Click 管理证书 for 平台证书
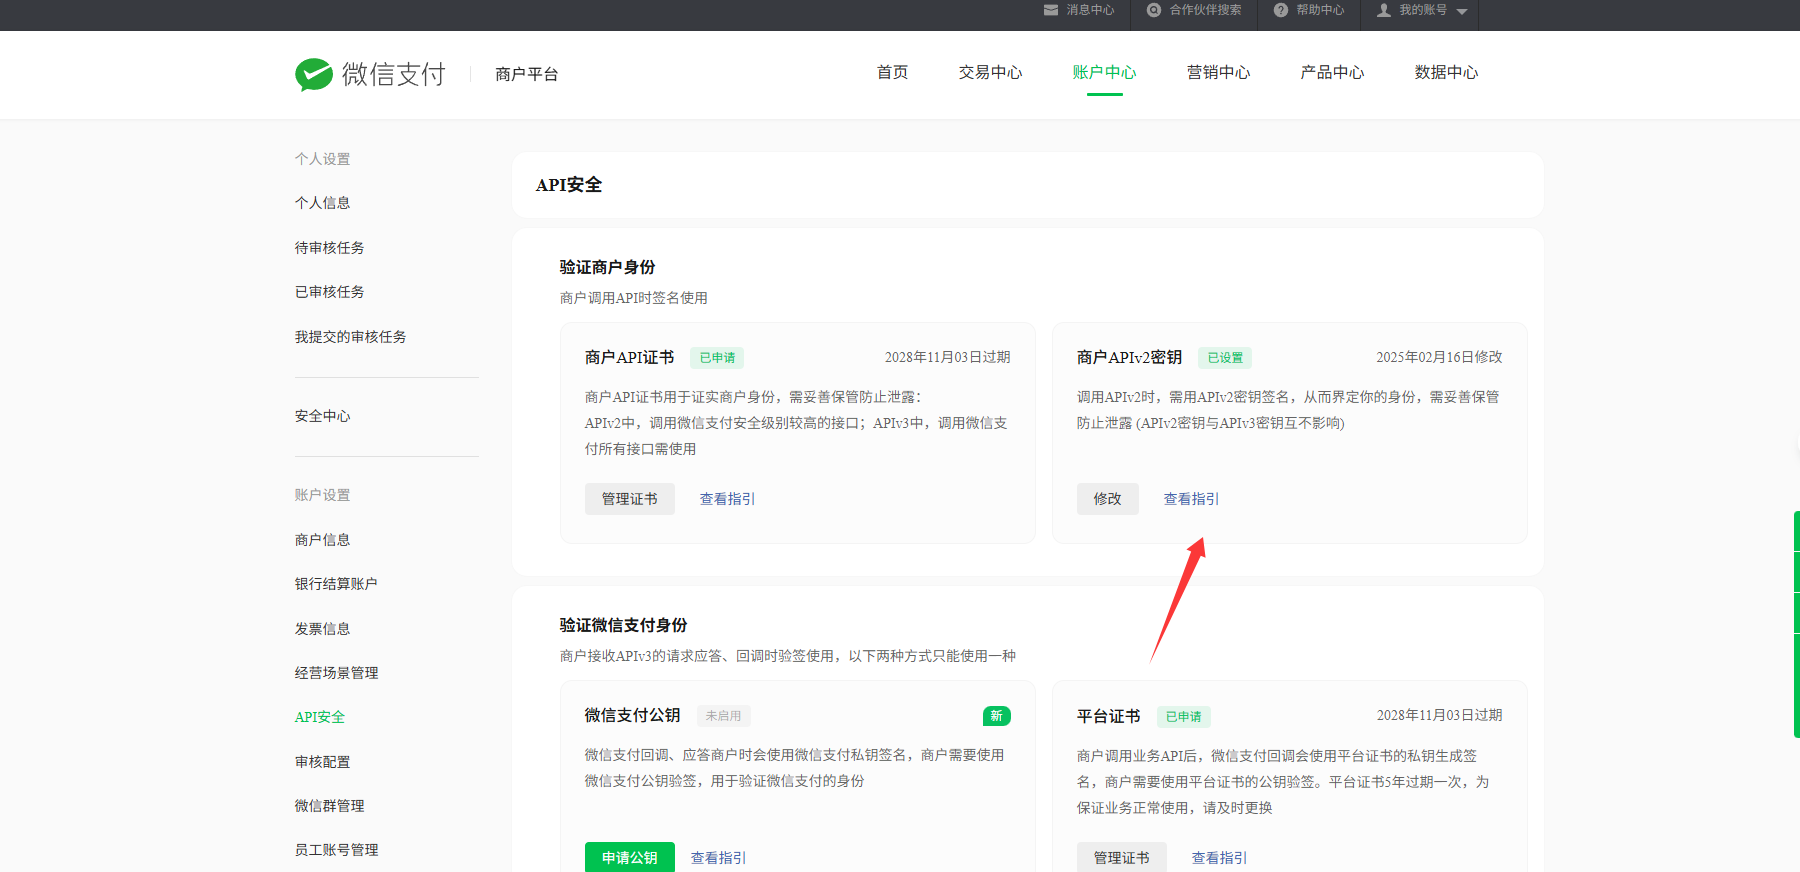This screenshot has width=1800, height=872. [1121, 857]
